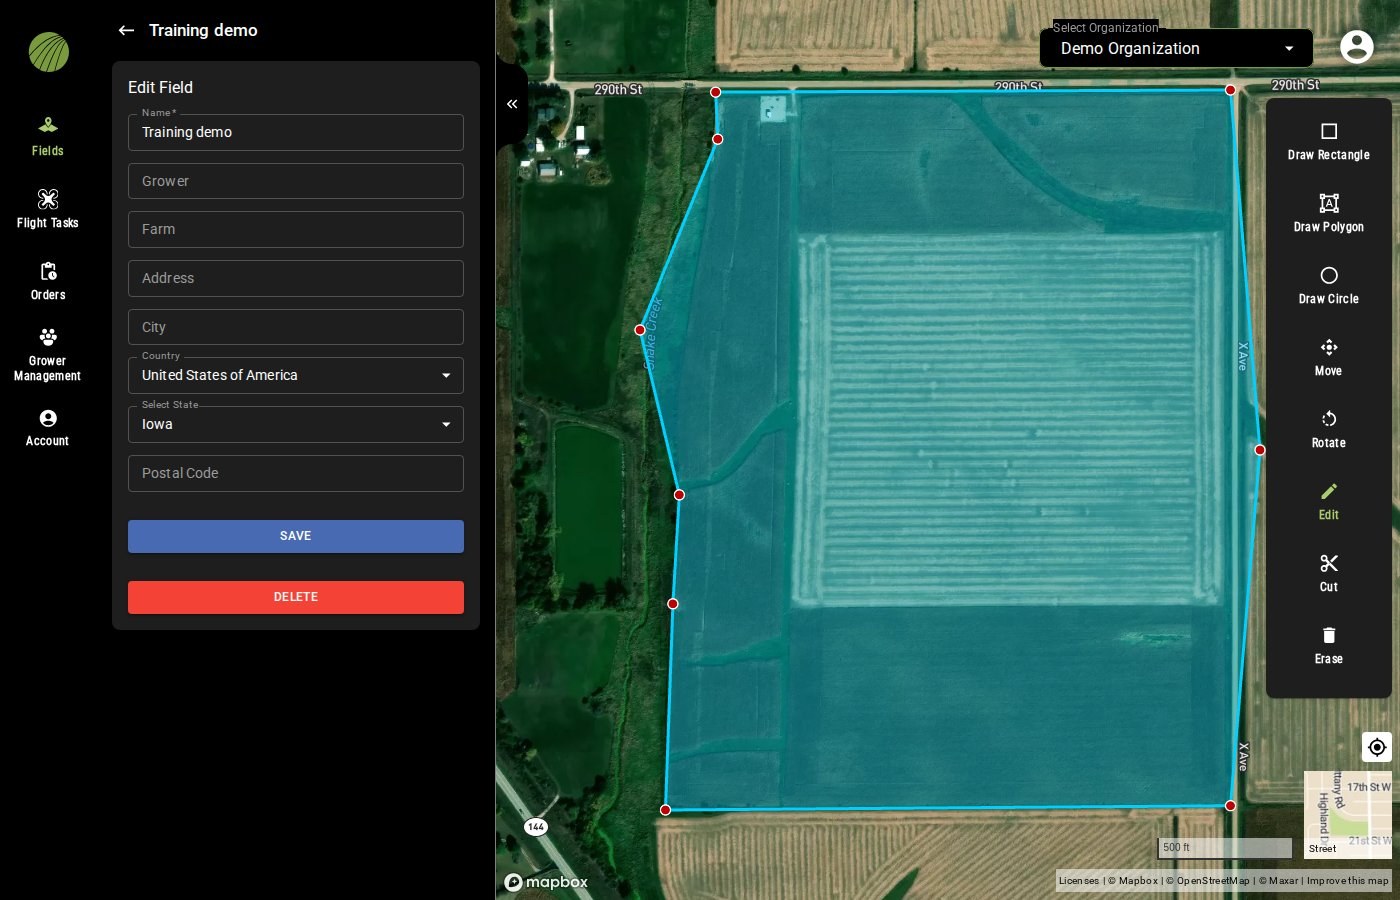Open the Select State dropdown

[296, 424]
